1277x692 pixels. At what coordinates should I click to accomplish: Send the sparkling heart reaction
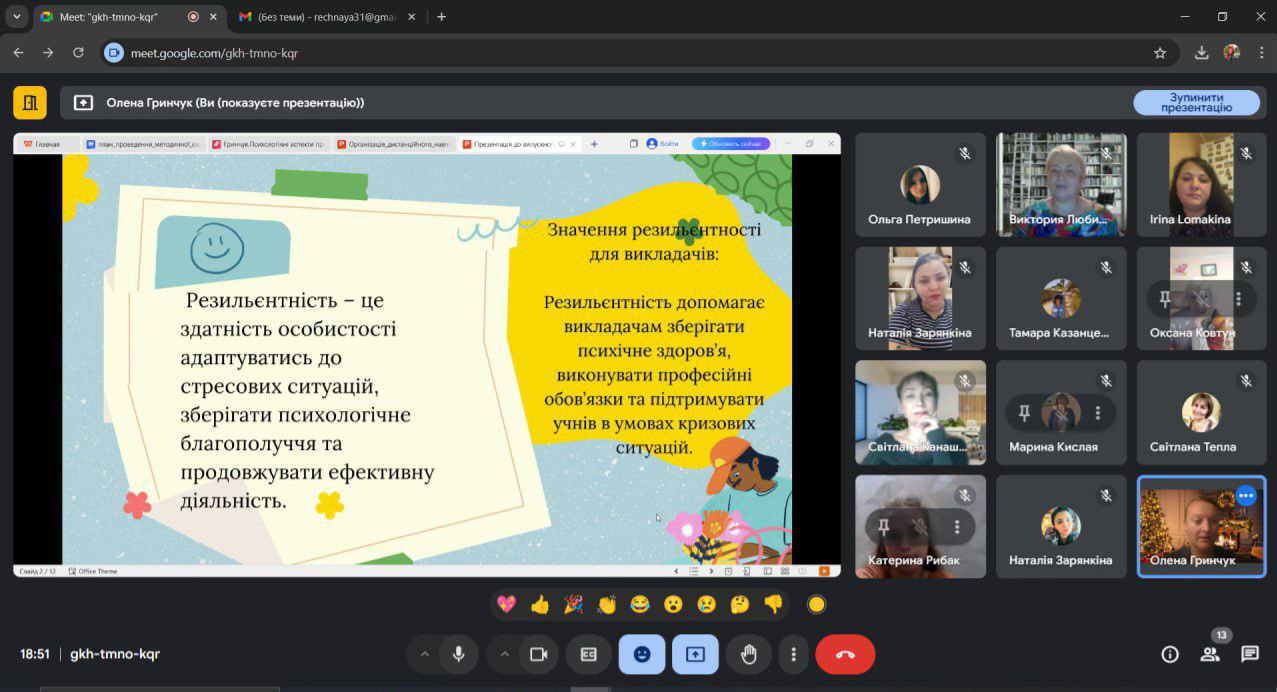coord(507,604)
